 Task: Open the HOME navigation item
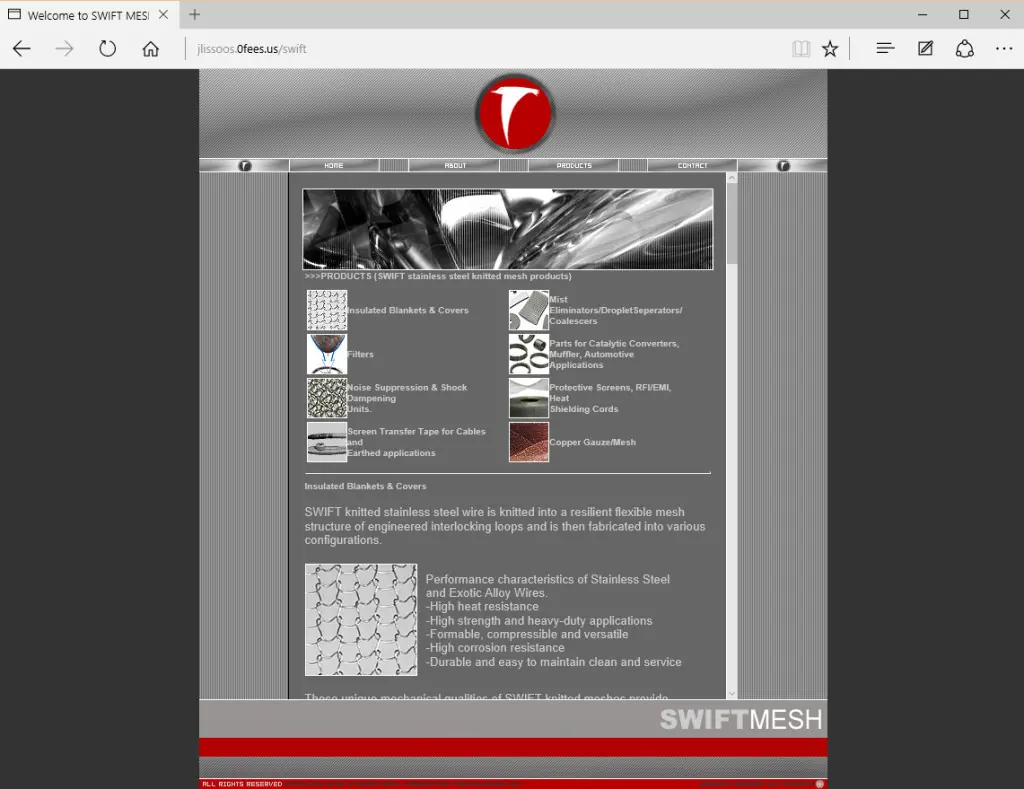(x=334, y=165)
